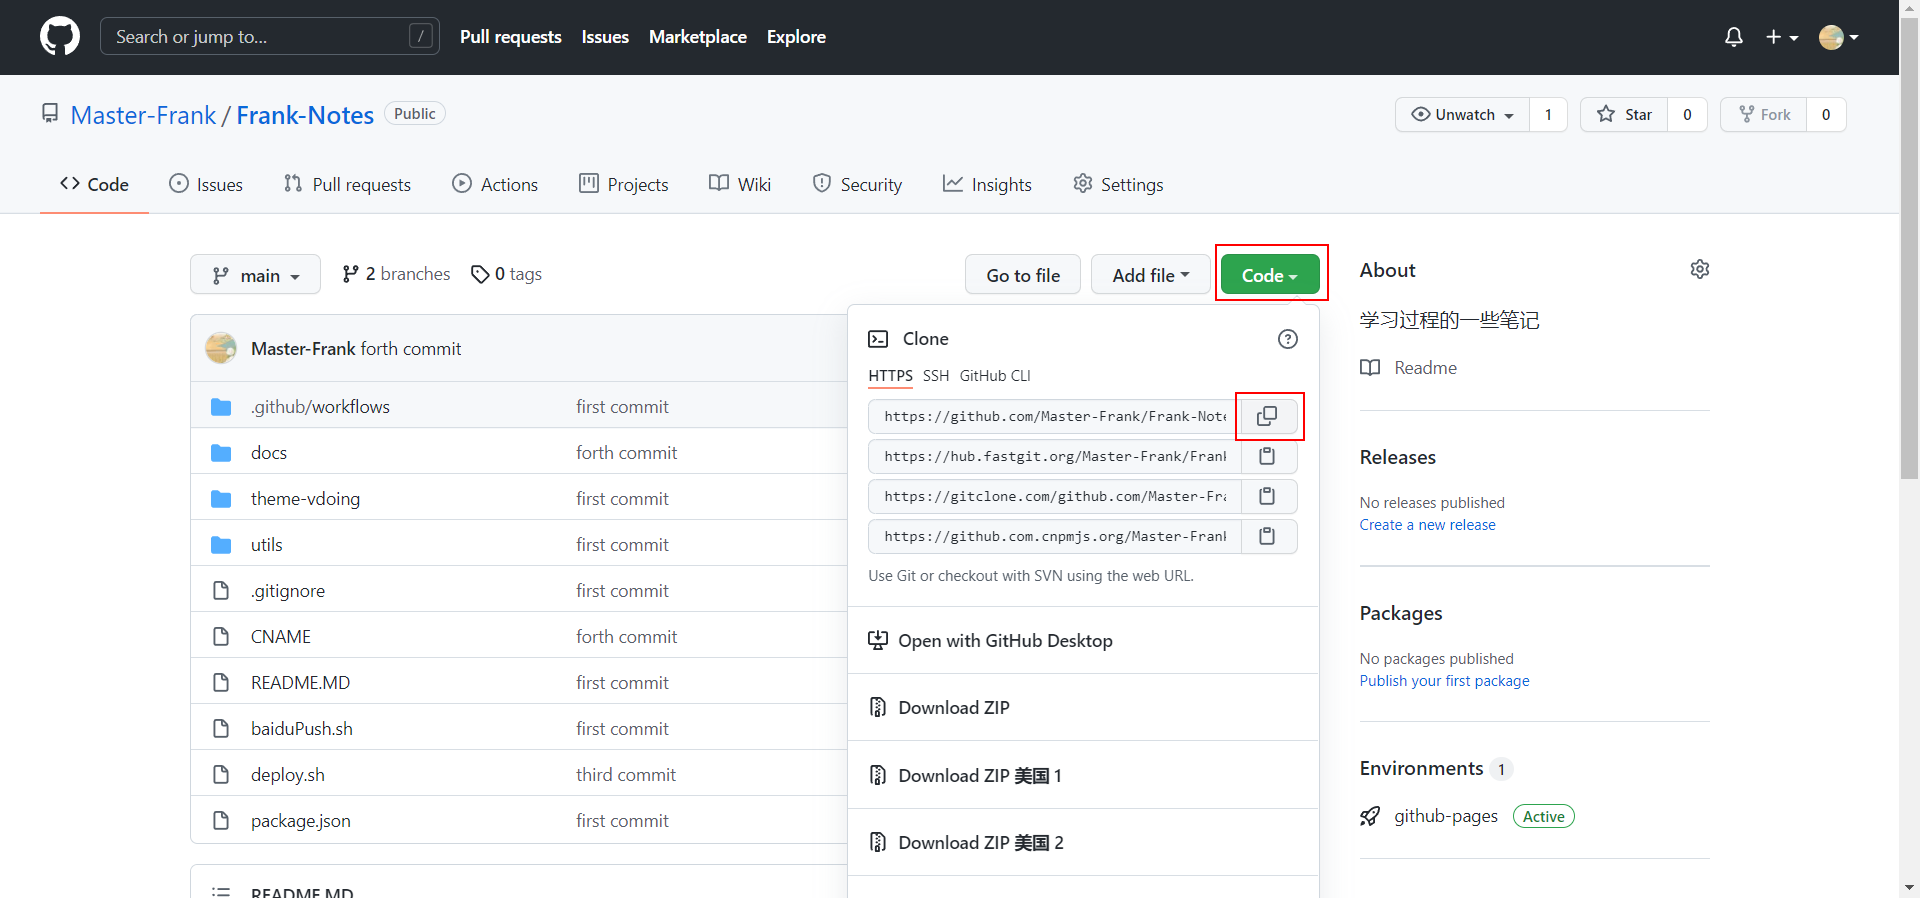Open the notifications bell
Screen dimensions: 1920x898
click(1734, 37)
